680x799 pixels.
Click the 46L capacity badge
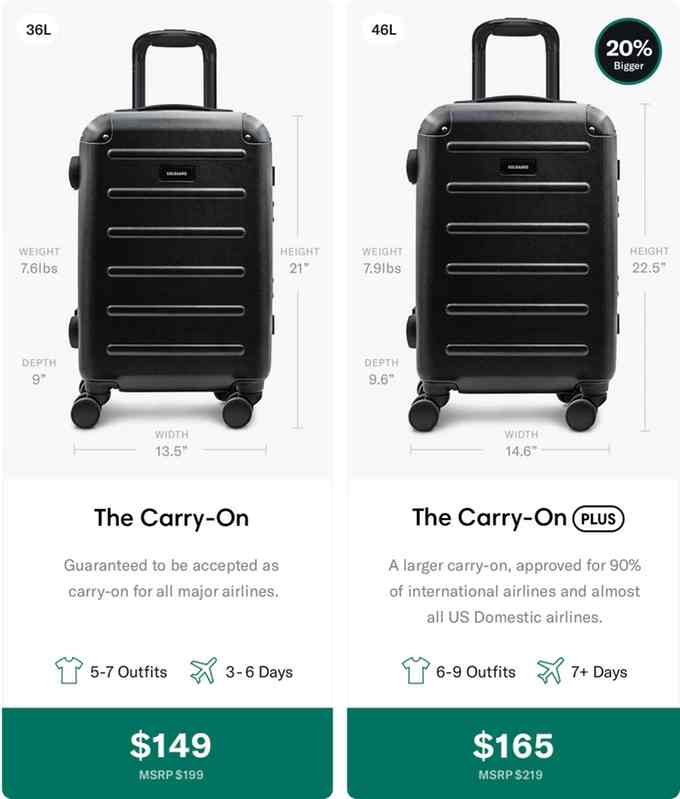(383, 29)
